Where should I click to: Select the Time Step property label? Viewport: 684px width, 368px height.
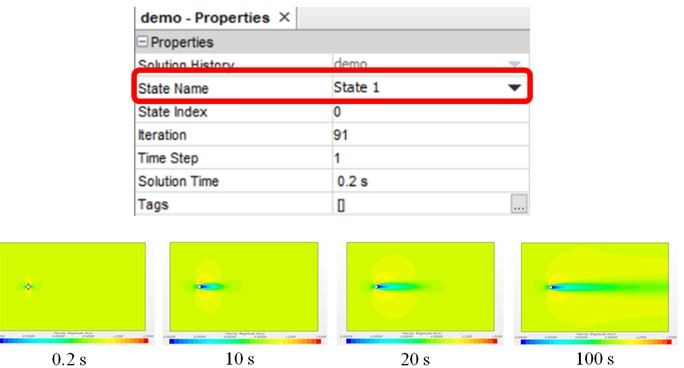tap(168, 158)
